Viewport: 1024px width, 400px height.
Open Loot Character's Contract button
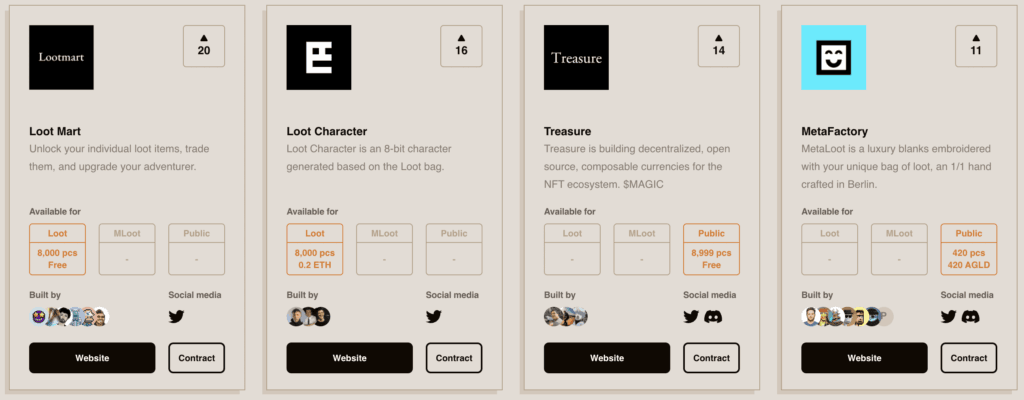pos(454,358)
